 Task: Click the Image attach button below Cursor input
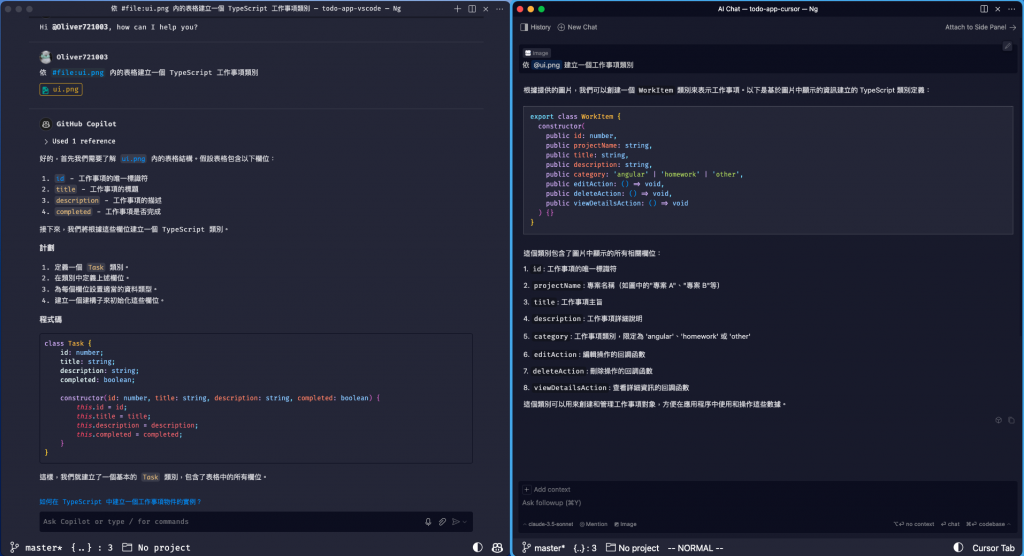(x=625, y=524)
